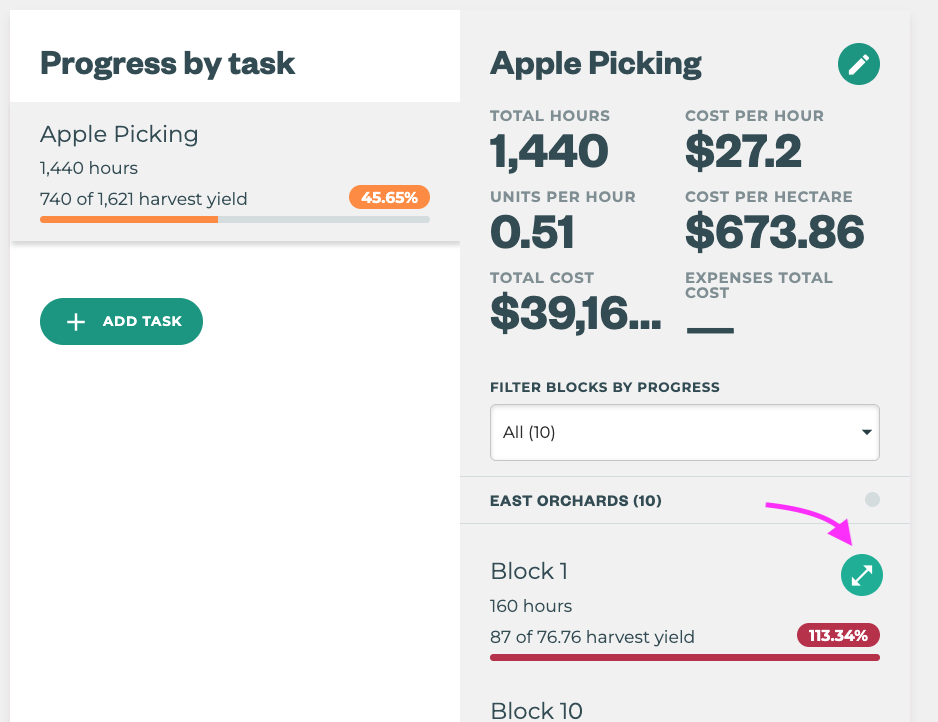Click the red Block 1 progress bar
The image size is (938, 722).
(684, 657)
